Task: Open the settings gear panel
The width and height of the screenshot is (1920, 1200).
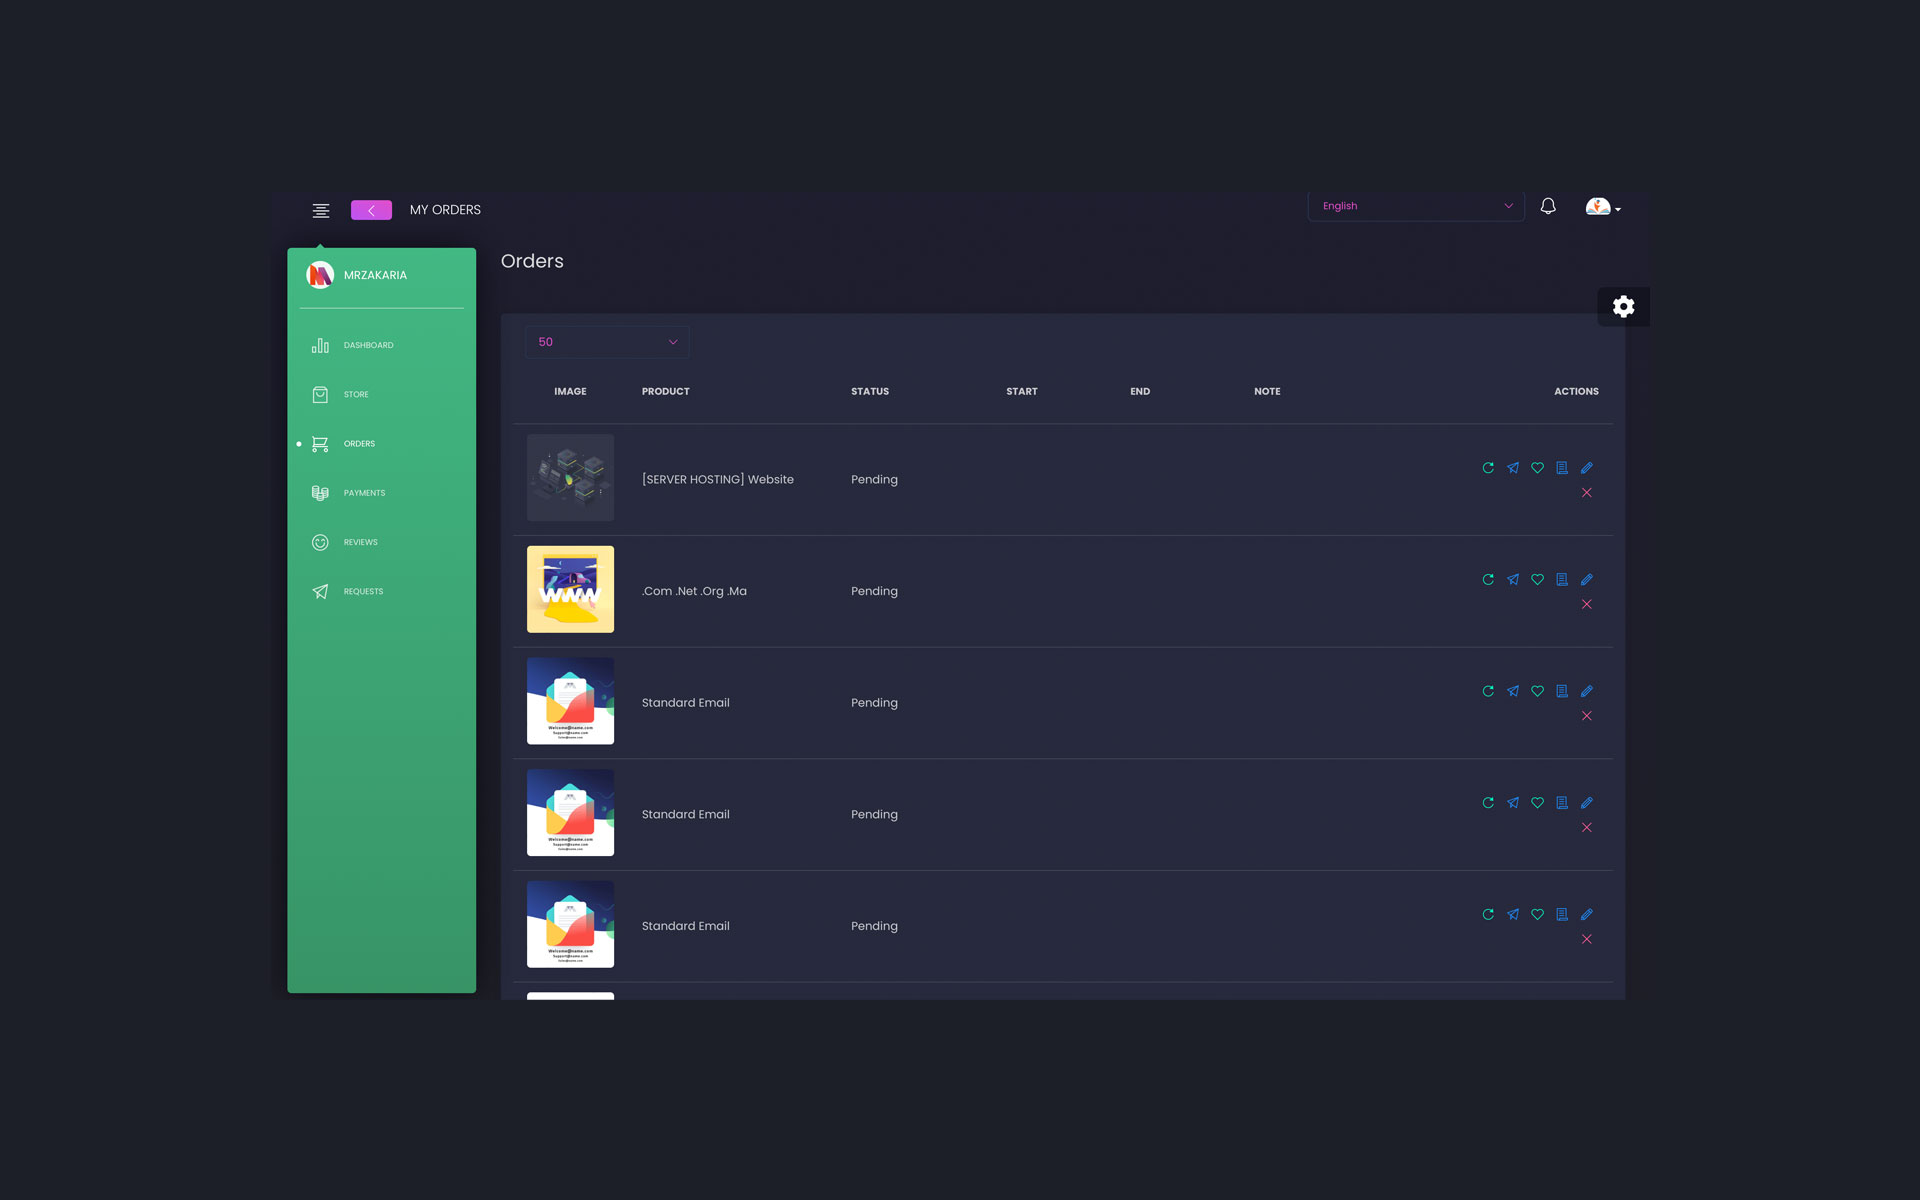Action: pos(1623,306)
